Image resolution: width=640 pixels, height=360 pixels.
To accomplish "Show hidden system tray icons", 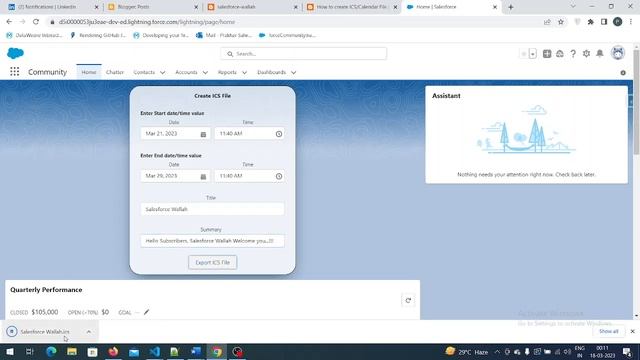I will 497,352.
